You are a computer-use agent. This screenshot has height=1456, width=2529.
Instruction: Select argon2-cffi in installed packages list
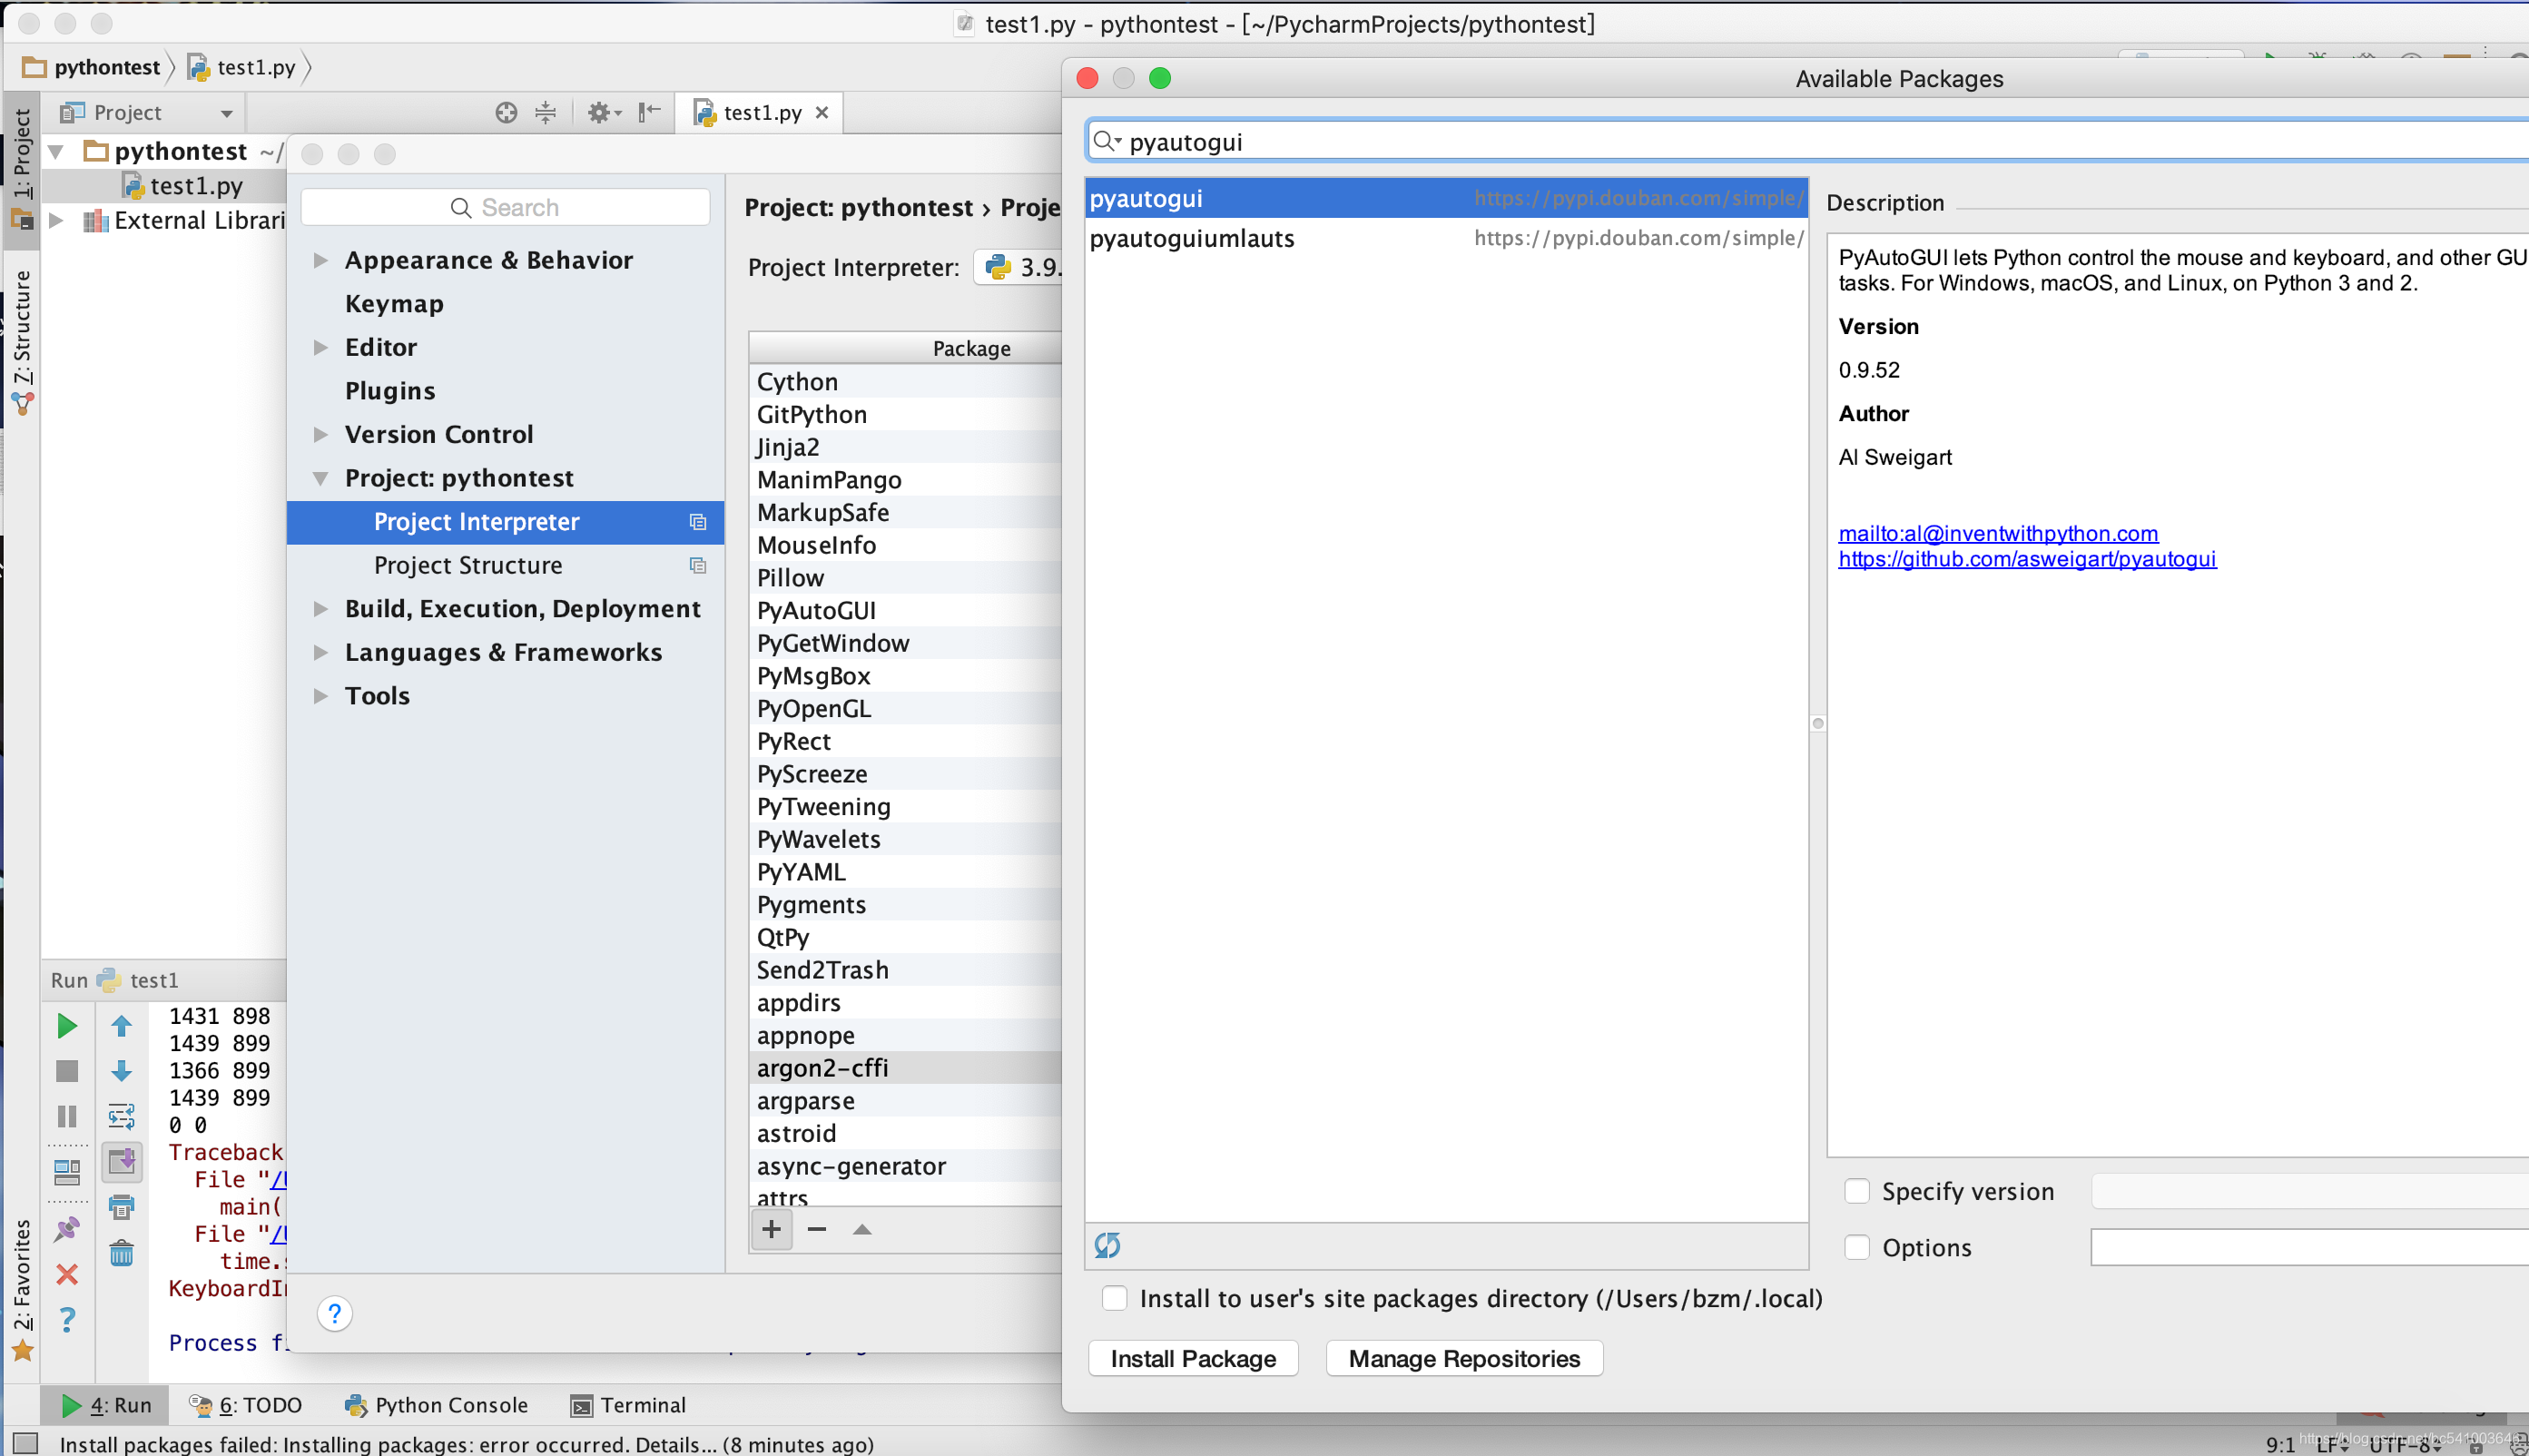905,1068
